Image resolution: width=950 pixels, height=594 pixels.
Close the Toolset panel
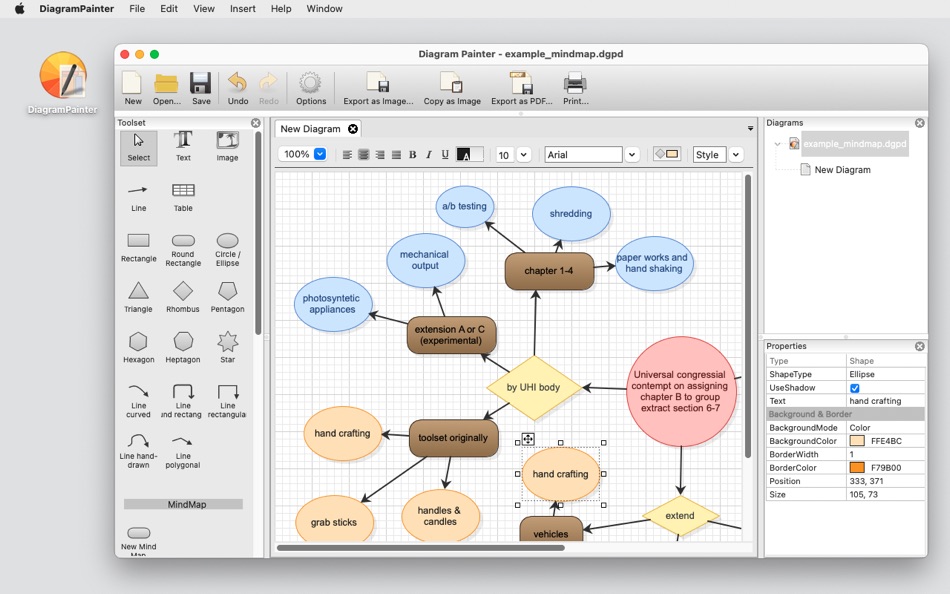tap(256, 123)
